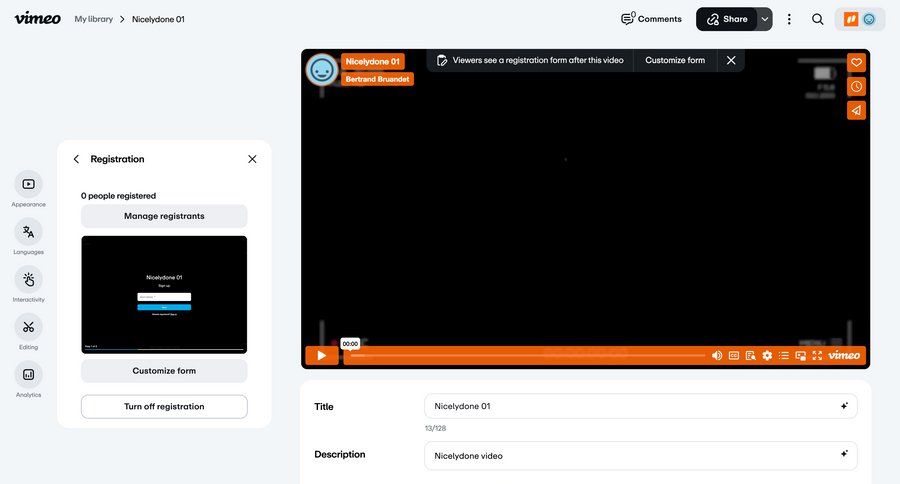Click the Share button
Viewport: 900px width, 484px height.
point(727,19)
